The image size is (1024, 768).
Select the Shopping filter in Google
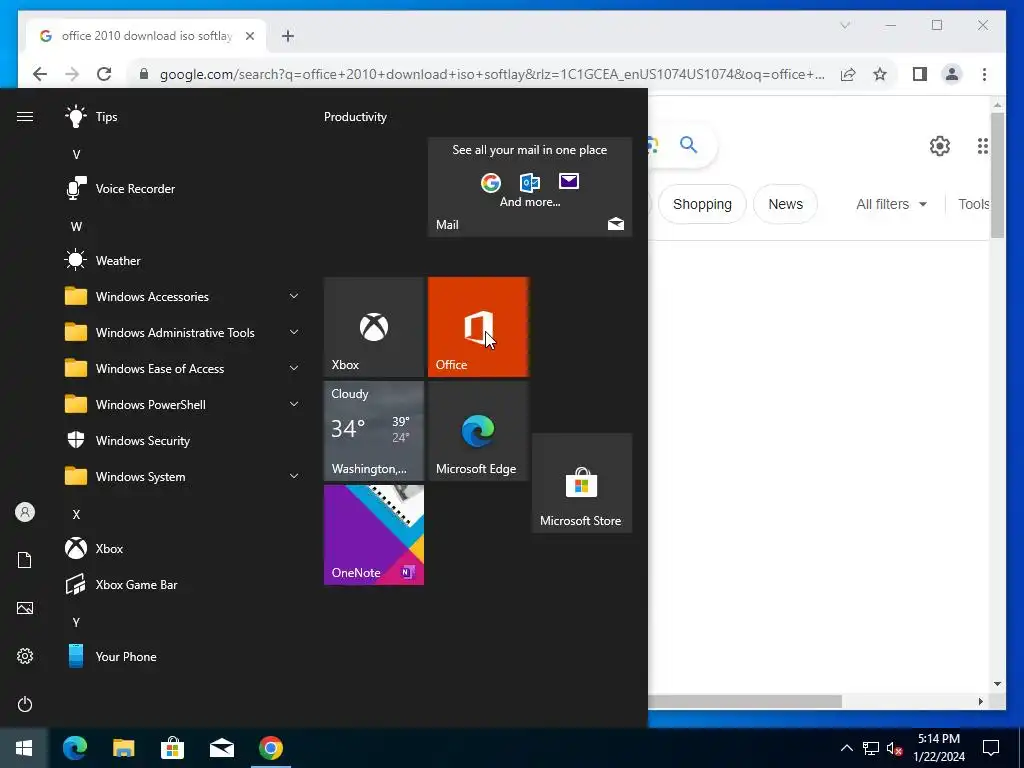(x=702, y=204)
